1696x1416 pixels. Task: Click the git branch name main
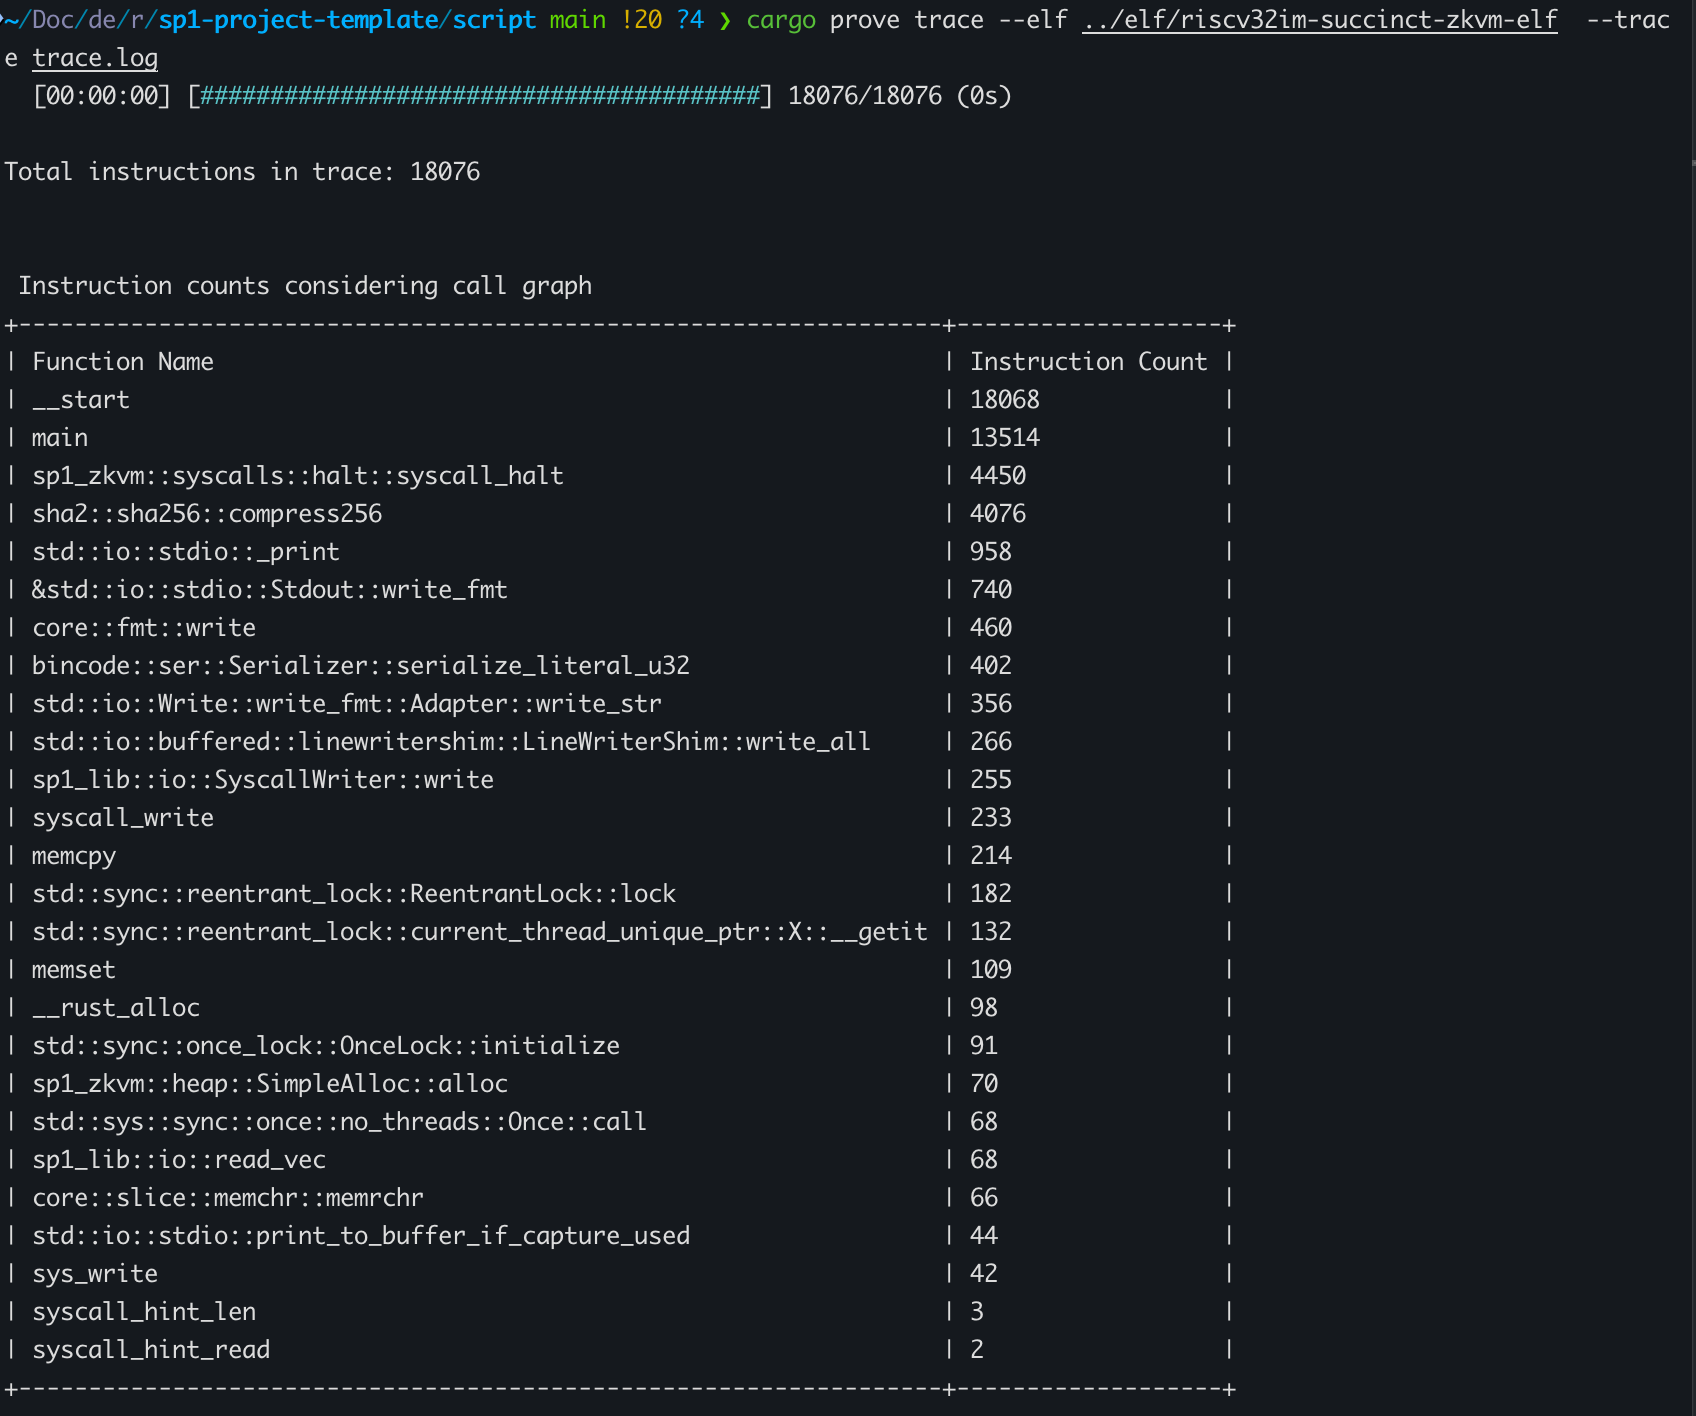[x=577, y=20]
